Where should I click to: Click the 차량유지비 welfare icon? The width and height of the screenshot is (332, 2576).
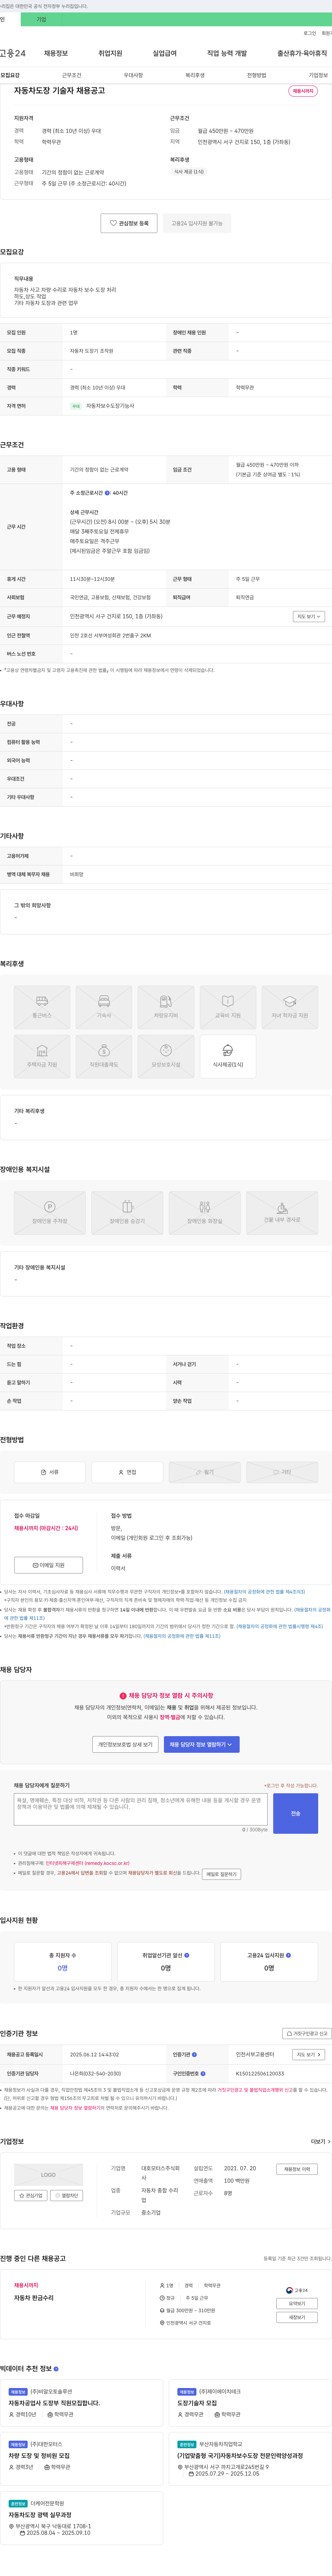[166, 1007]
